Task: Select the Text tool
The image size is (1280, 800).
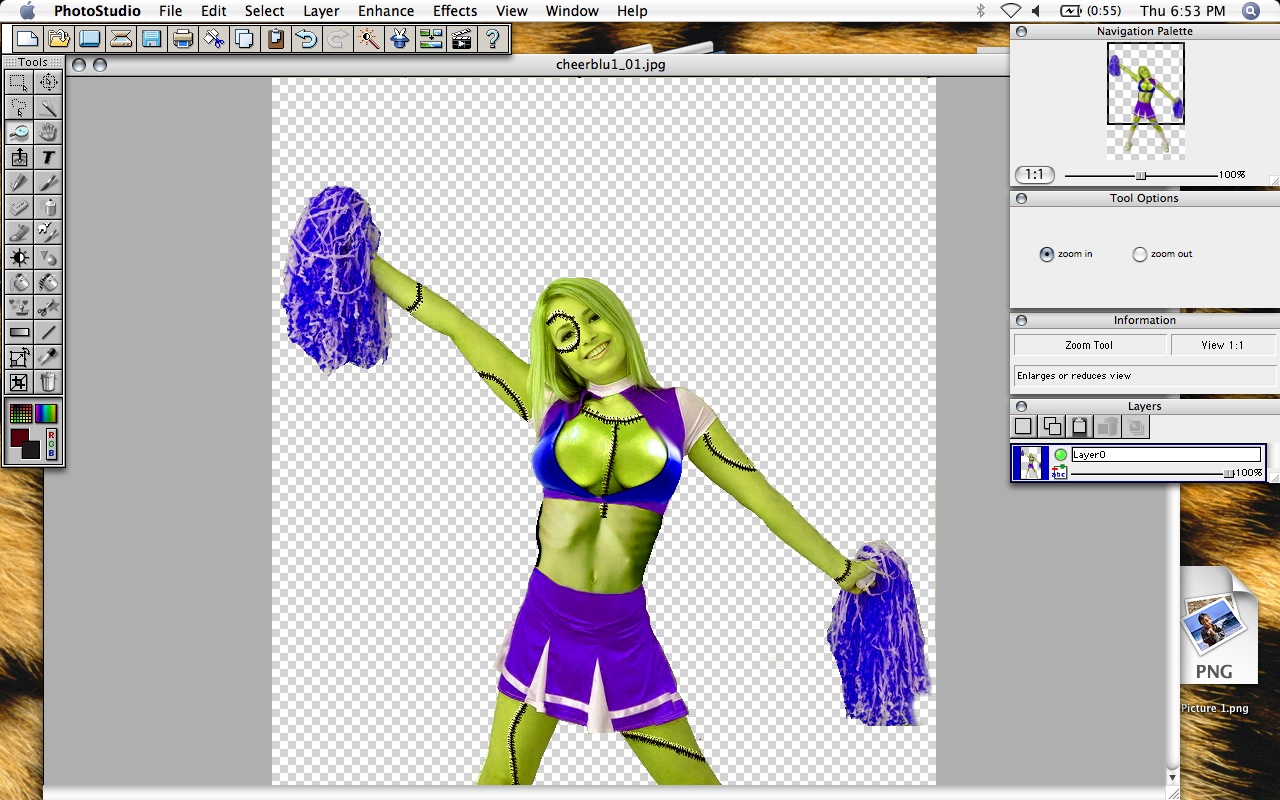Action: tap(48, 157)
